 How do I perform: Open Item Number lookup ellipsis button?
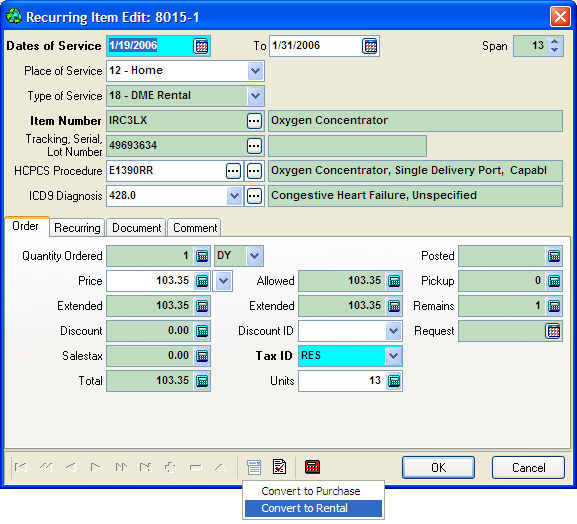pyautogui.click(x=254, y=121)
